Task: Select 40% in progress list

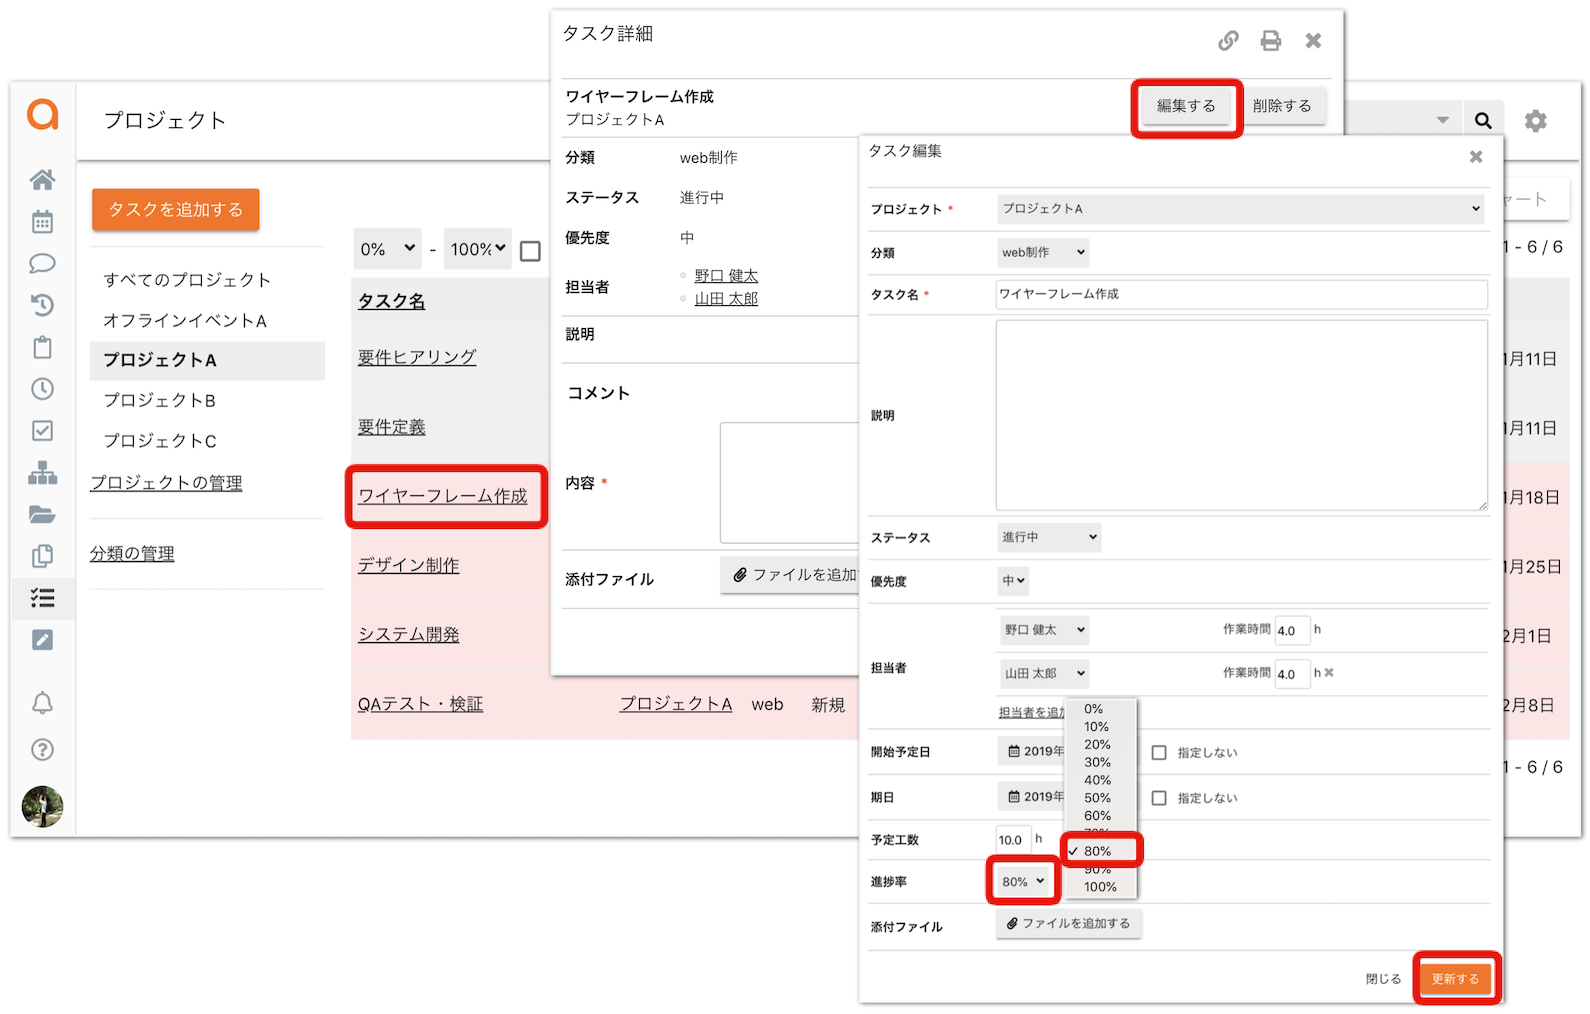Action: [x=1097, y=780]
